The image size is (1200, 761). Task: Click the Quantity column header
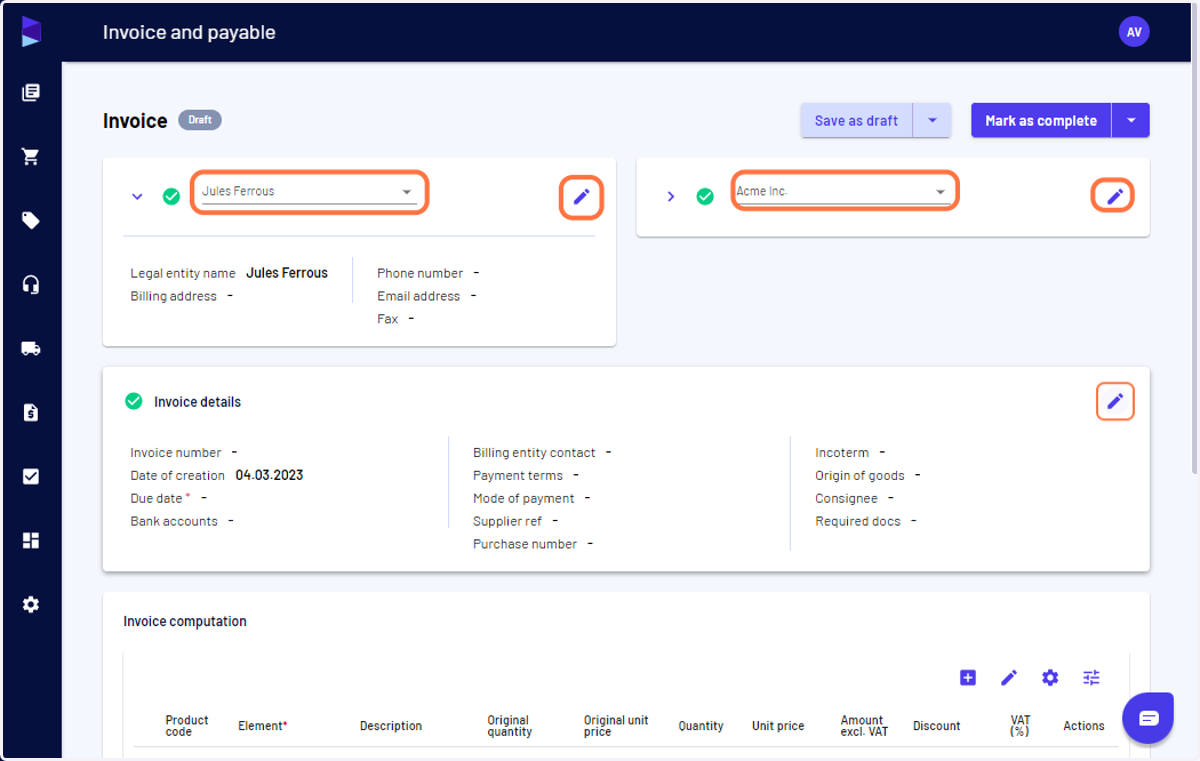pyautogui.click(x=701, y=726)
